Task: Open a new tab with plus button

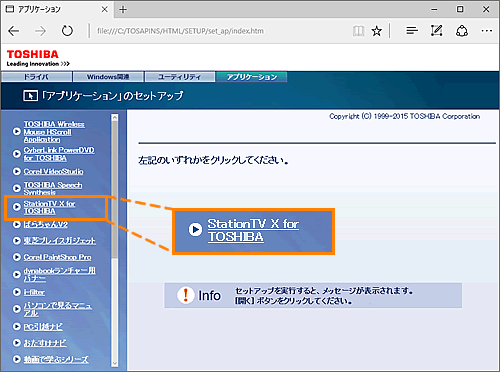Action: click(123, 10)
